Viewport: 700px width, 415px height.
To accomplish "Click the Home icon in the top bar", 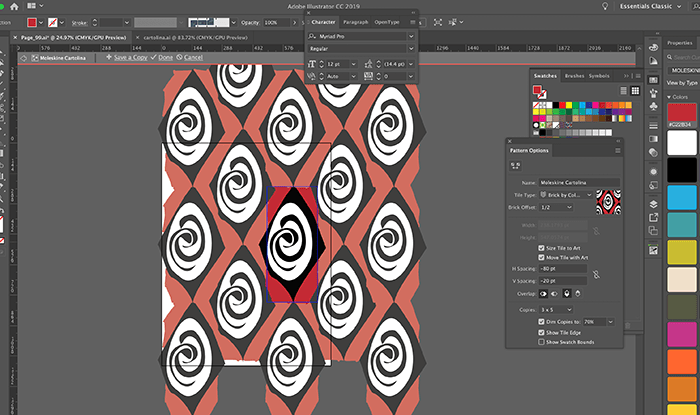I will [14, 6].
